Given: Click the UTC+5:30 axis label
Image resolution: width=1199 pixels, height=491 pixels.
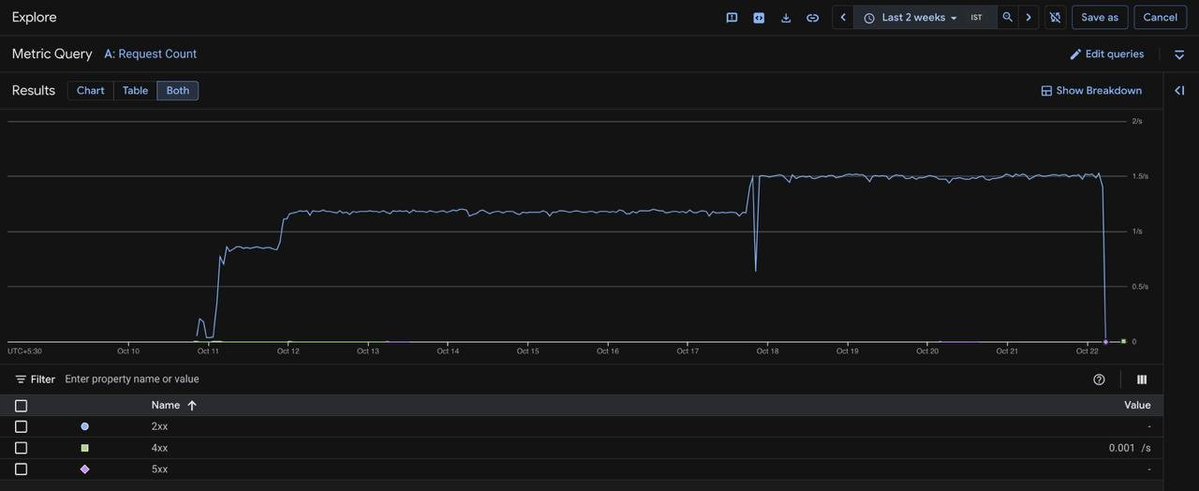Looking at the screenshot, I should [x=24, y=351].
